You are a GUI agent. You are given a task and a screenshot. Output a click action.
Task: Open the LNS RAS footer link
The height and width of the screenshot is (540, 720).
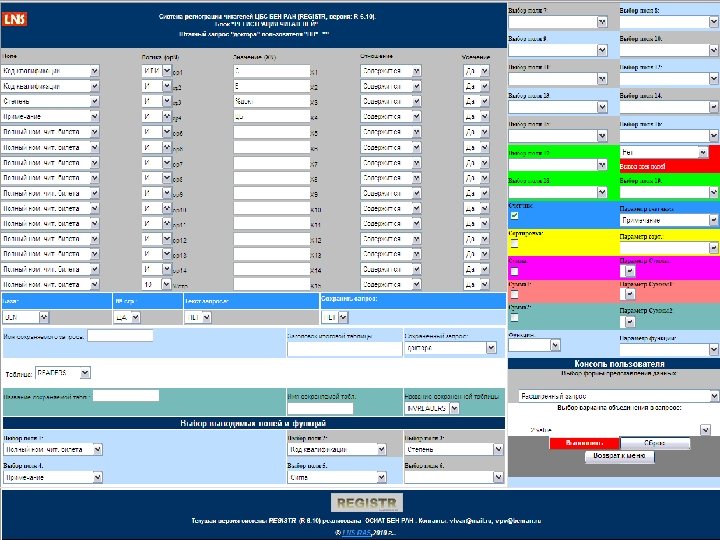coord(356,533)
